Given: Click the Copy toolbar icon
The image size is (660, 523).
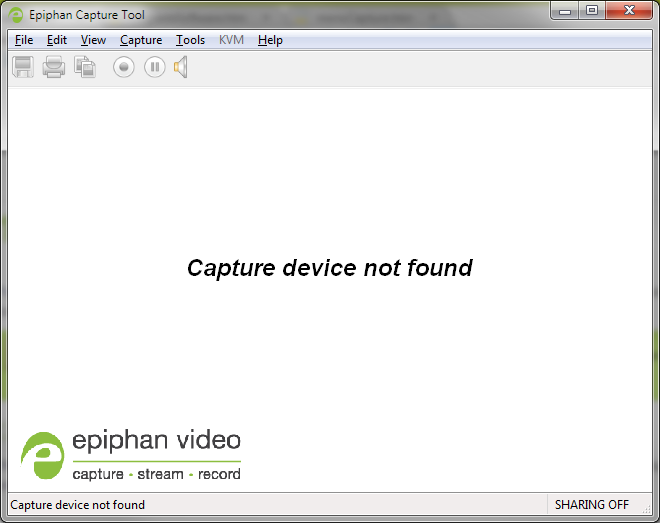Looking at the screenshot, I should (85, 67).
